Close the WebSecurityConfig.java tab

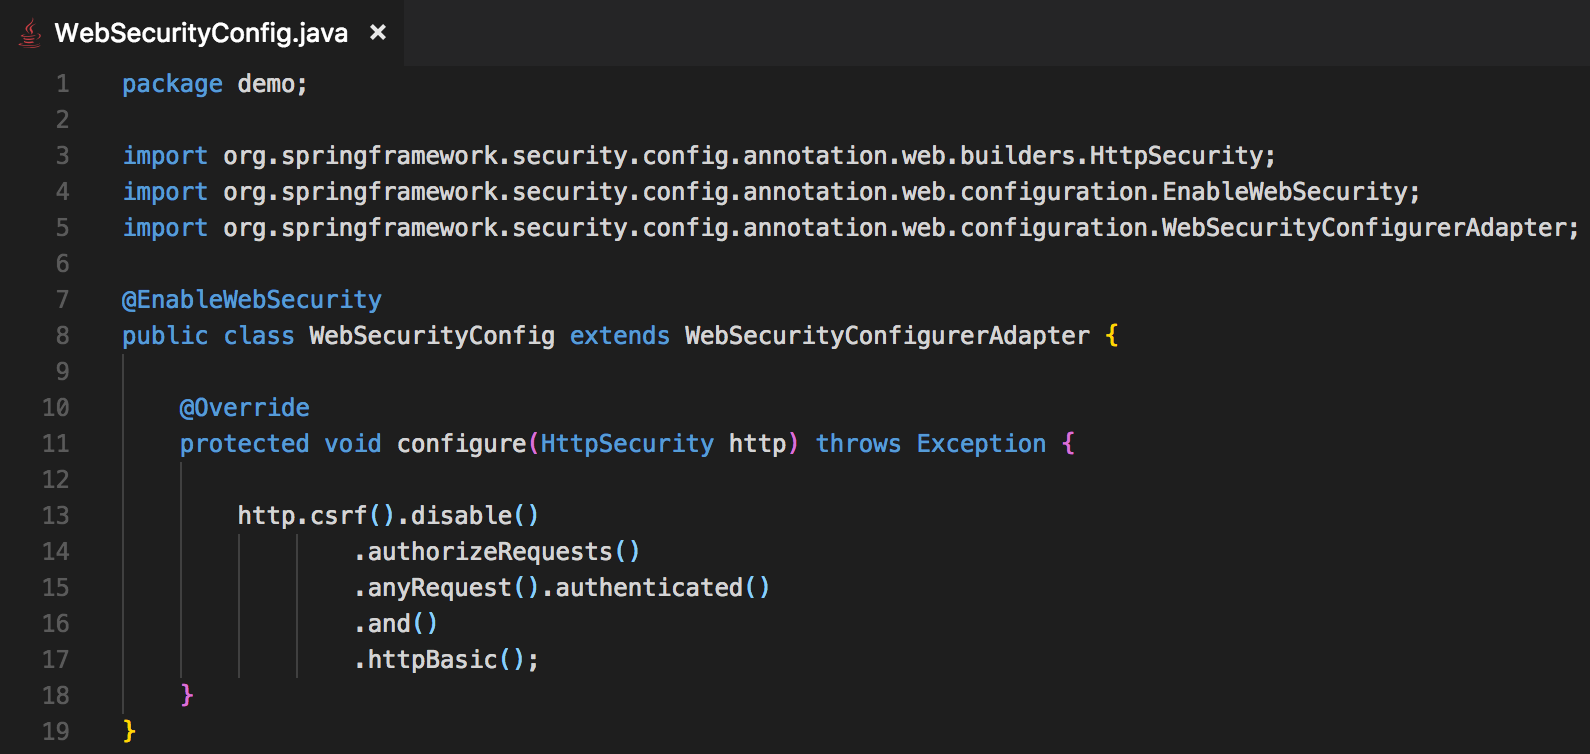(x=378, y=33)
